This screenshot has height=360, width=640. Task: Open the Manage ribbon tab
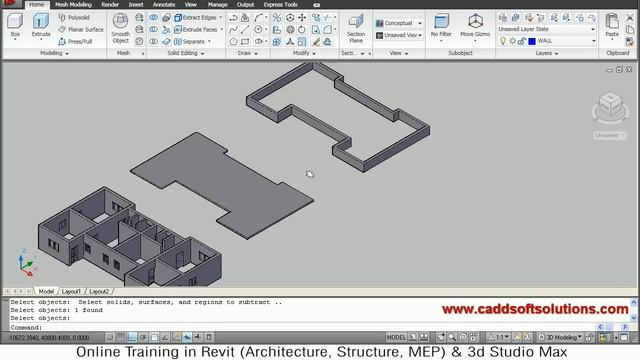217,4
